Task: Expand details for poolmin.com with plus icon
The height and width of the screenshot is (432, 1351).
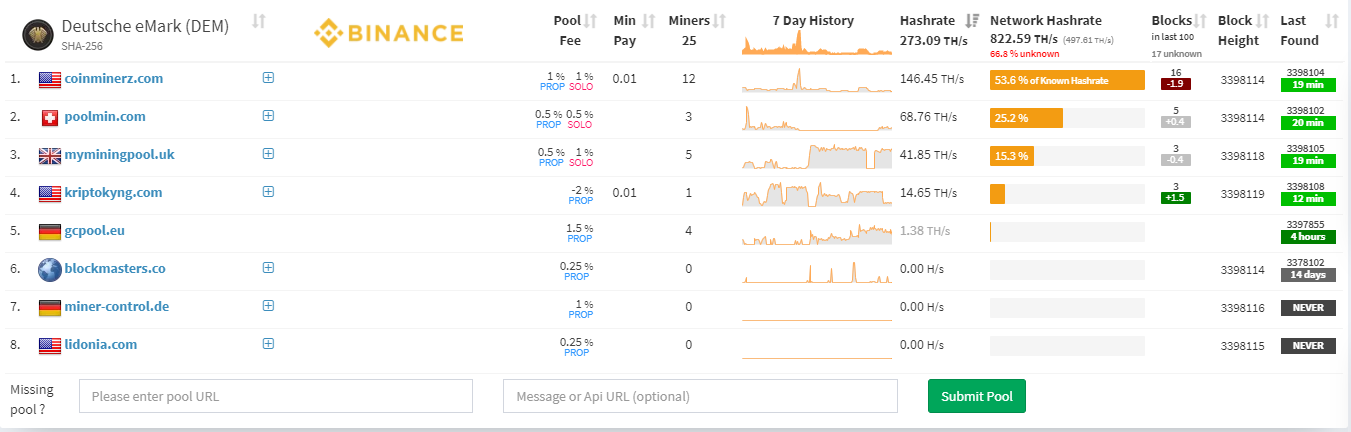Action: click(268, 116)
